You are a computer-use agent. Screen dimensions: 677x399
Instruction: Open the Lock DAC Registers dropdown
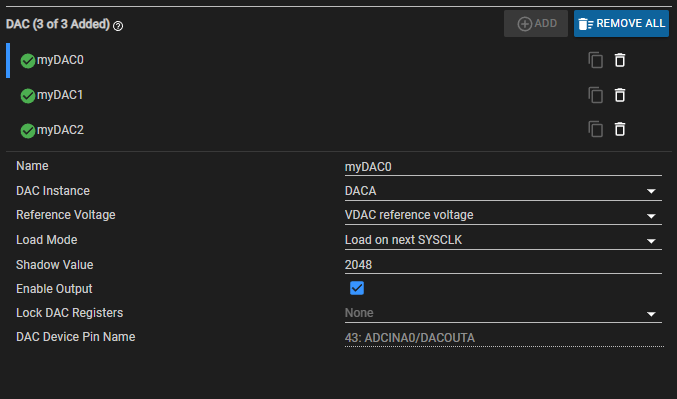point(503,313)
